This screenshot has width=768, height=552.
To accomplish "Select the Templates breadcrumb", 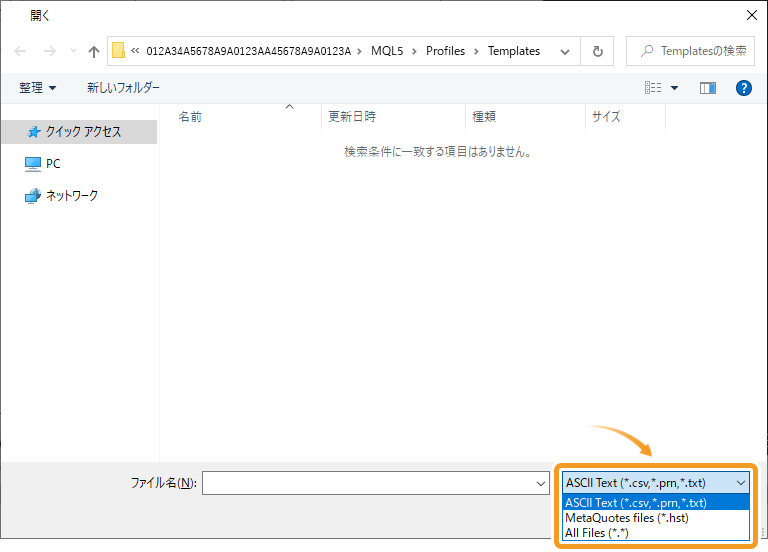I will pos(514,51).
